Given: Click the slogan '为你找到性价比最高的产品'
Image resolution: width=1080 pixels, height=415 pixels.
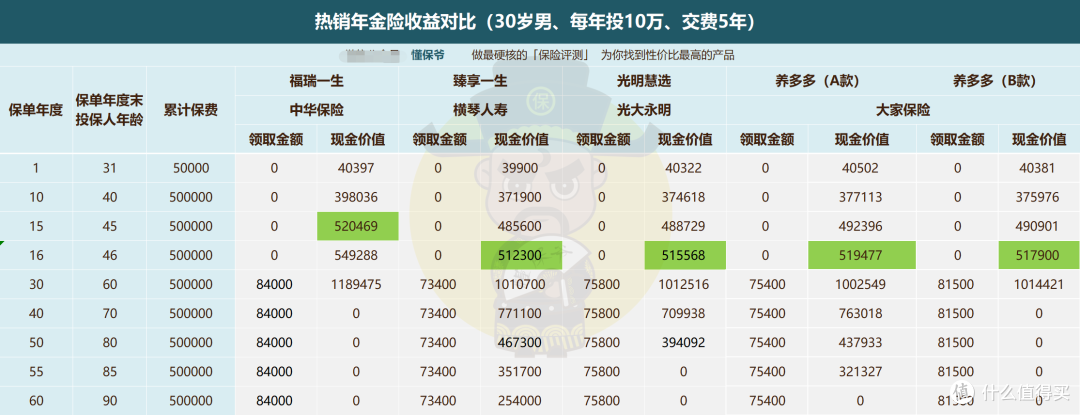Looking at the screenshot, I should pyautogui.click(x=667, y=55).
